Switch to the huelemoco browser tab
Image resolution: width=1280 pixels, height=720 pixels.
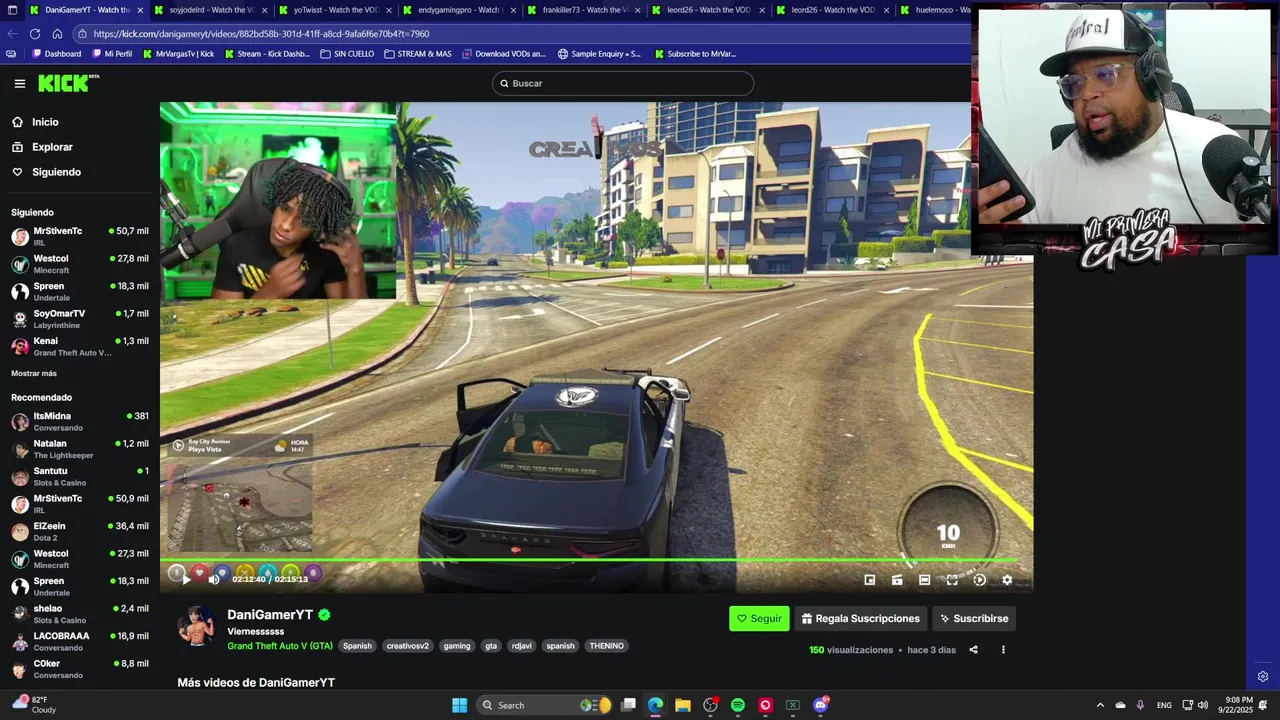(935, 10)
